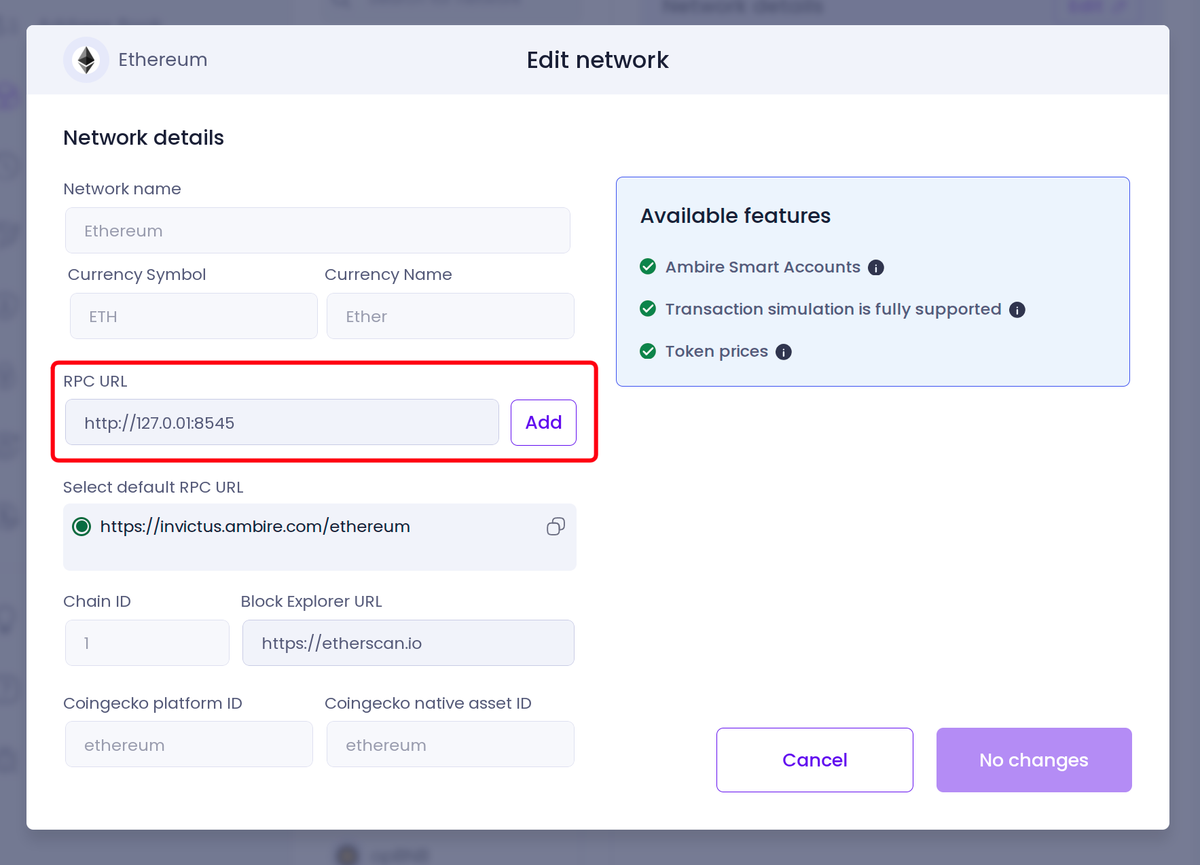Click the Block Explorer URL field
This screenshot has width=1200, height=865.
pos(408,643)
